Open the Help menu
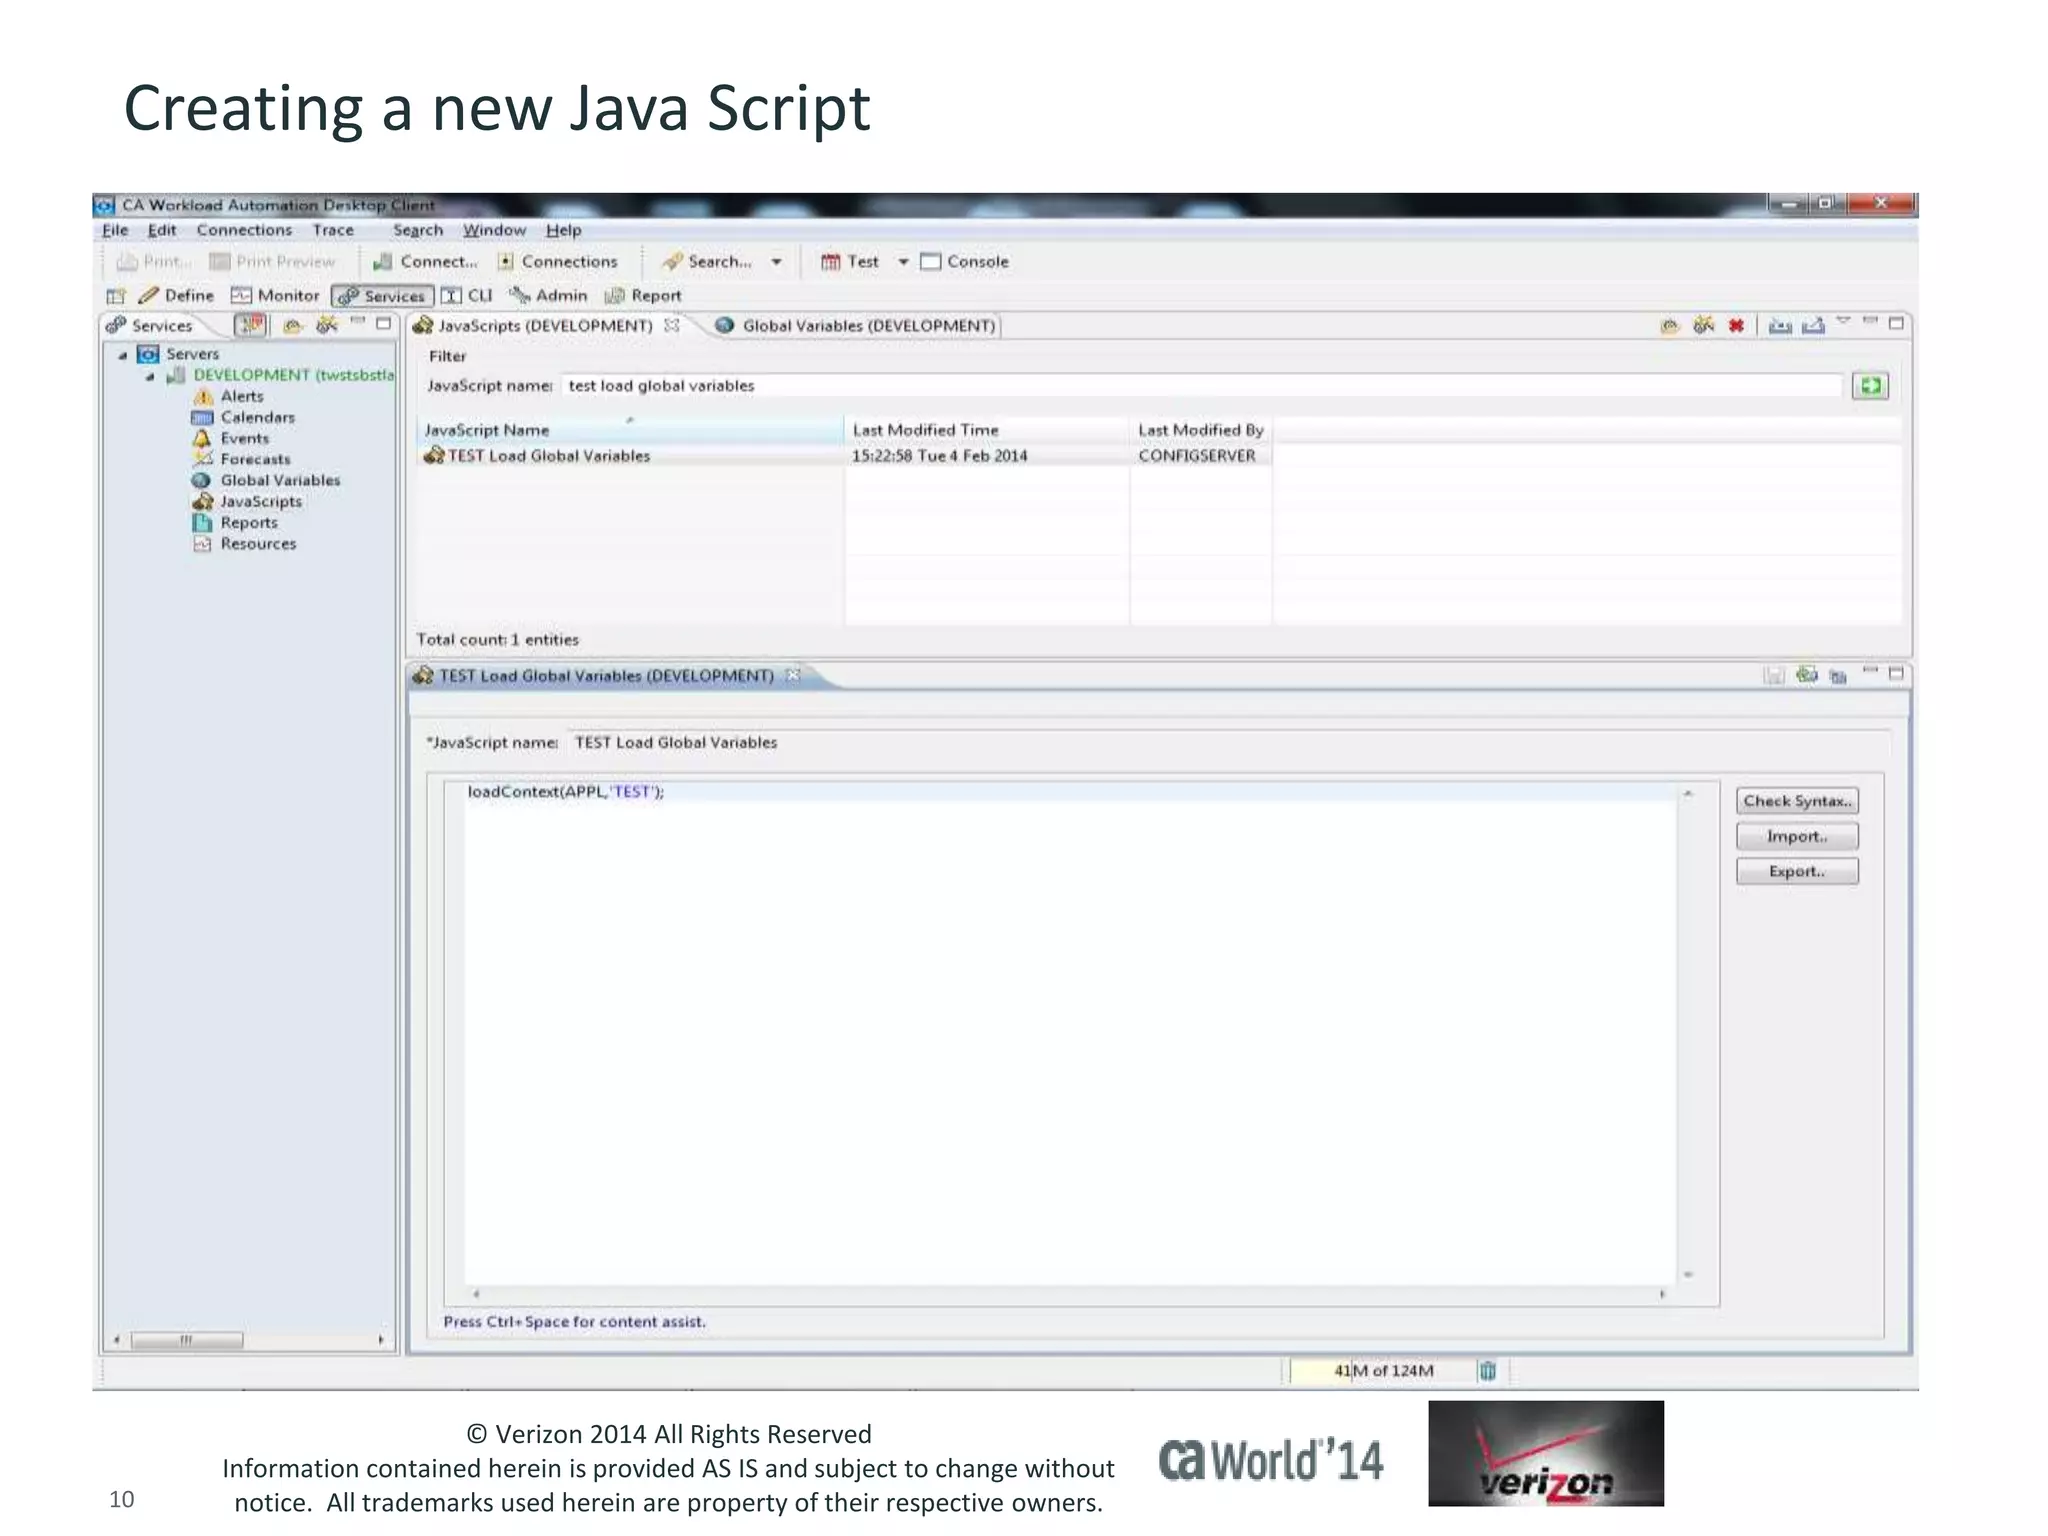 click(563, 230)
